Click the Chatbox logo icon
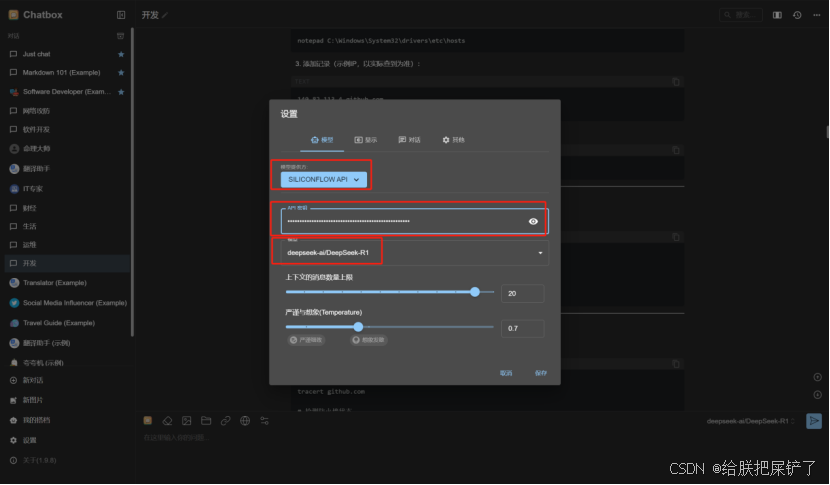Image resolution: width=830 pixels, height=485 pixels. pos(14,15)
